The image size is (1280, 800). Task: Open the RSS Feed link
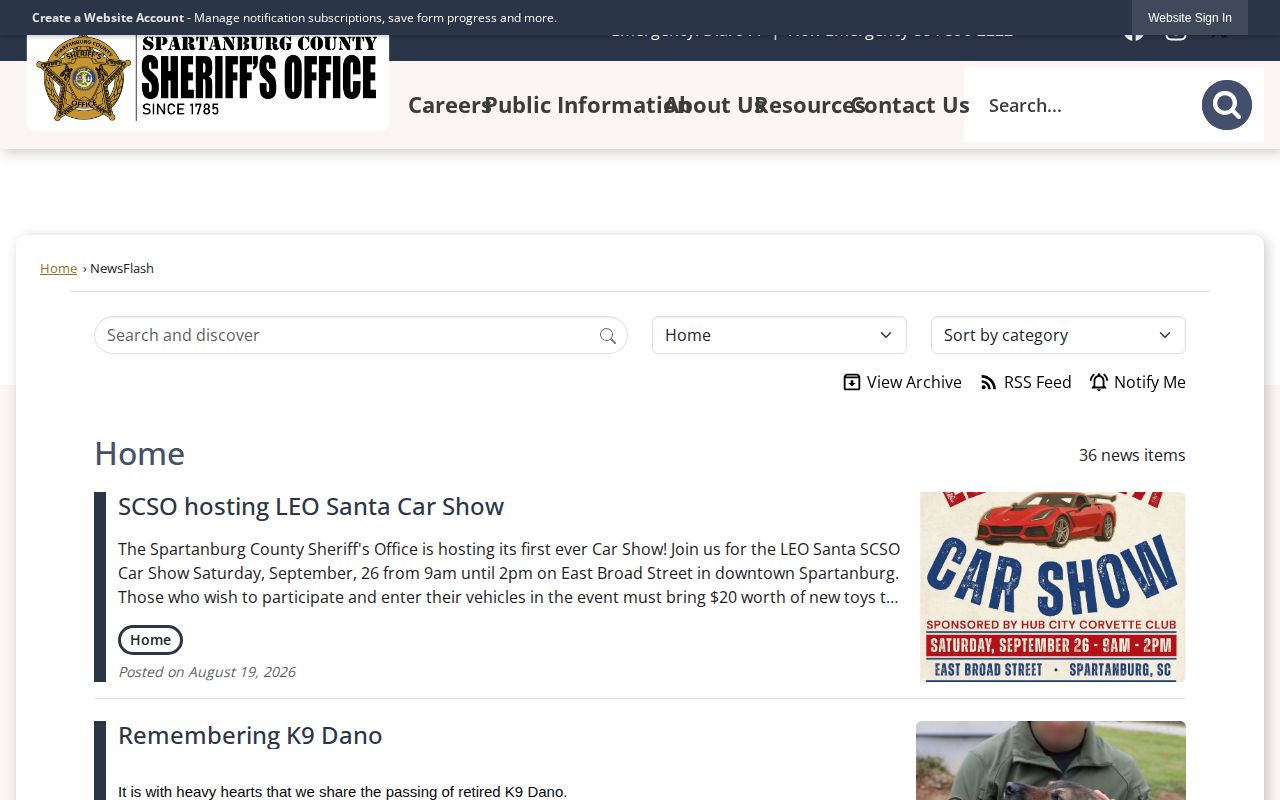pos(1026,382)
